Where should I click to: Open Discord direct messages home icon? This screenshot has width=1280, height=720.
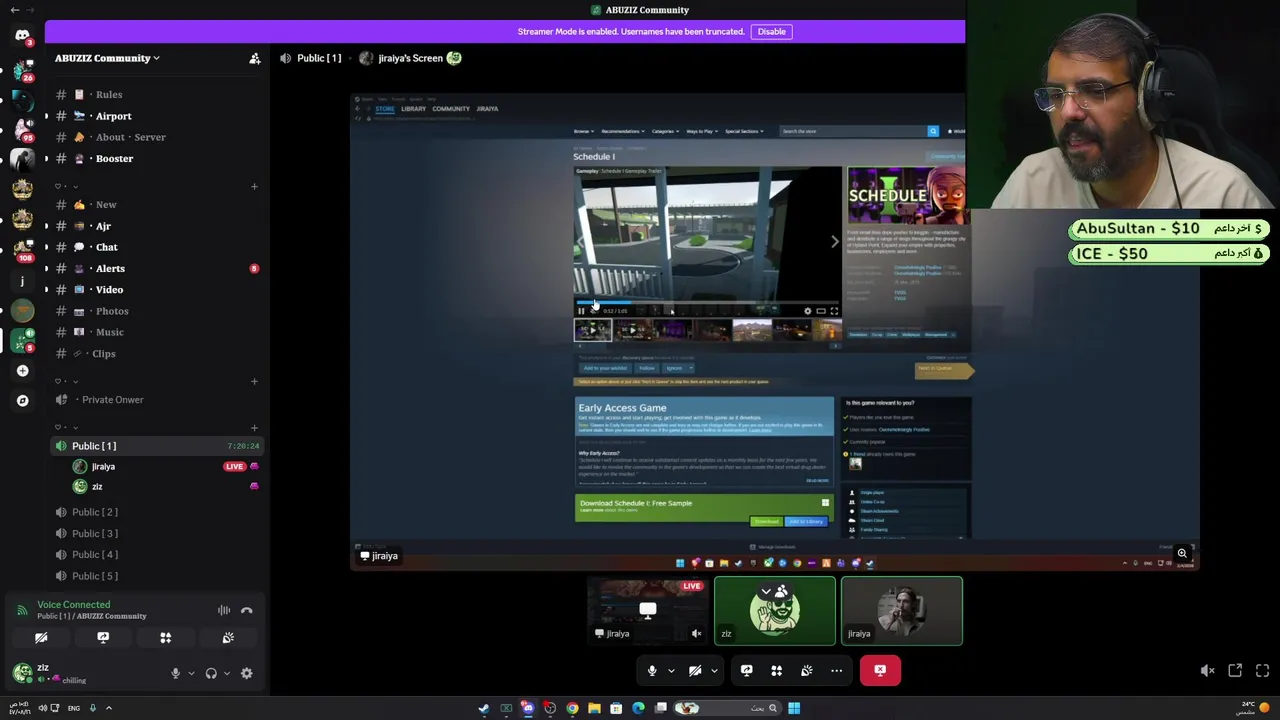22,35
